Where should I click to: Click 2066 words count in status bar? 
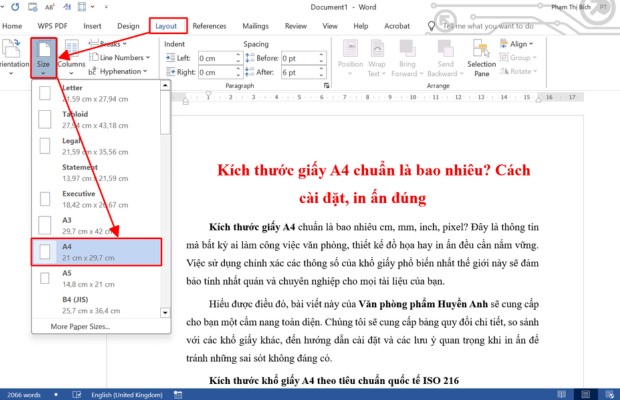click(24, 394)
